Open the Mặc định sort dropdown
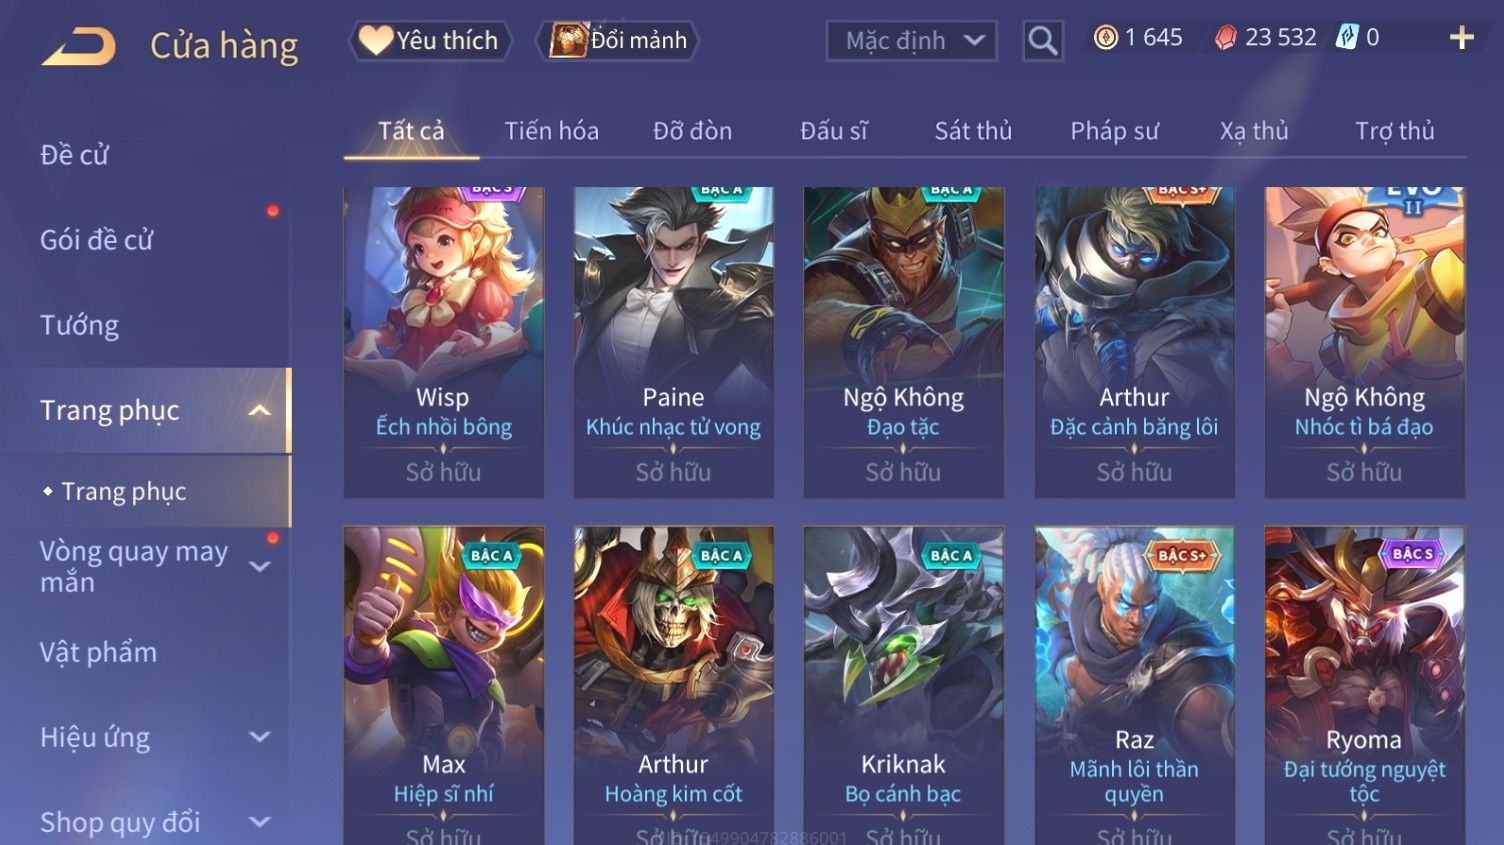Screen dimensions: 1504x845 (911, 41)
